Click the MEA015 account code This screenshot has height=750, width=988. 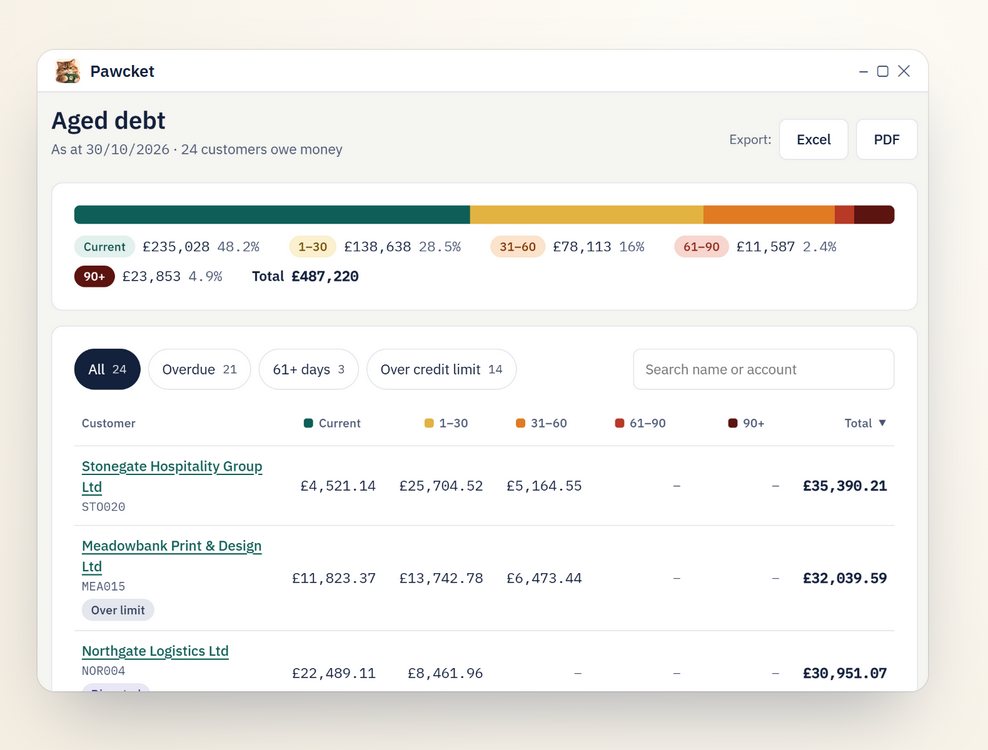[103, 586]
